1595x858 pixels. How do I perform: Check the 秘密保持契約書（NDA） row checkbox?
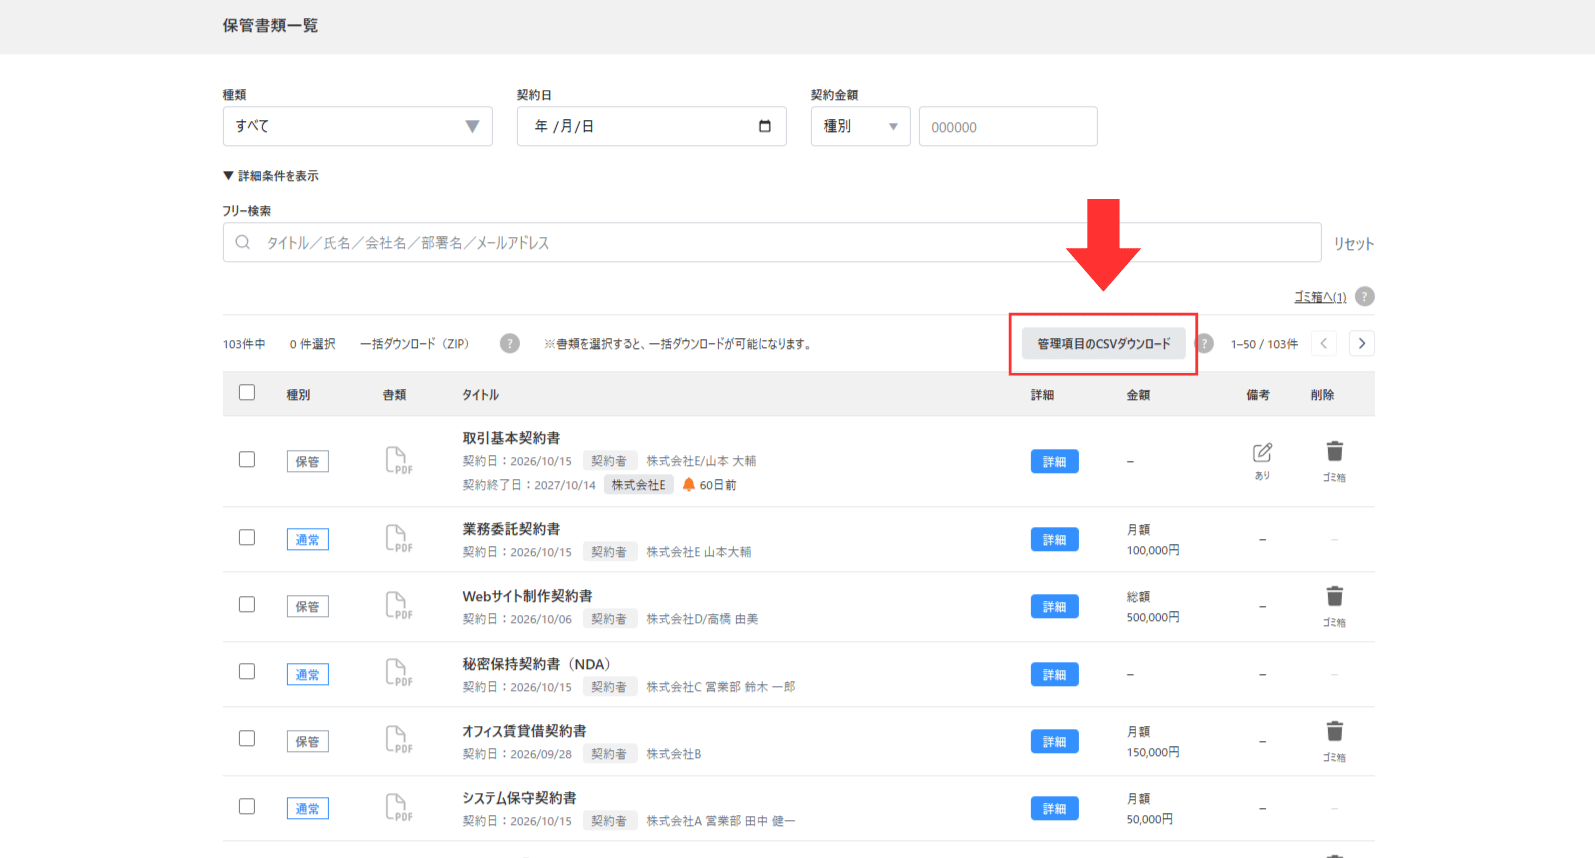pos(247,672)
